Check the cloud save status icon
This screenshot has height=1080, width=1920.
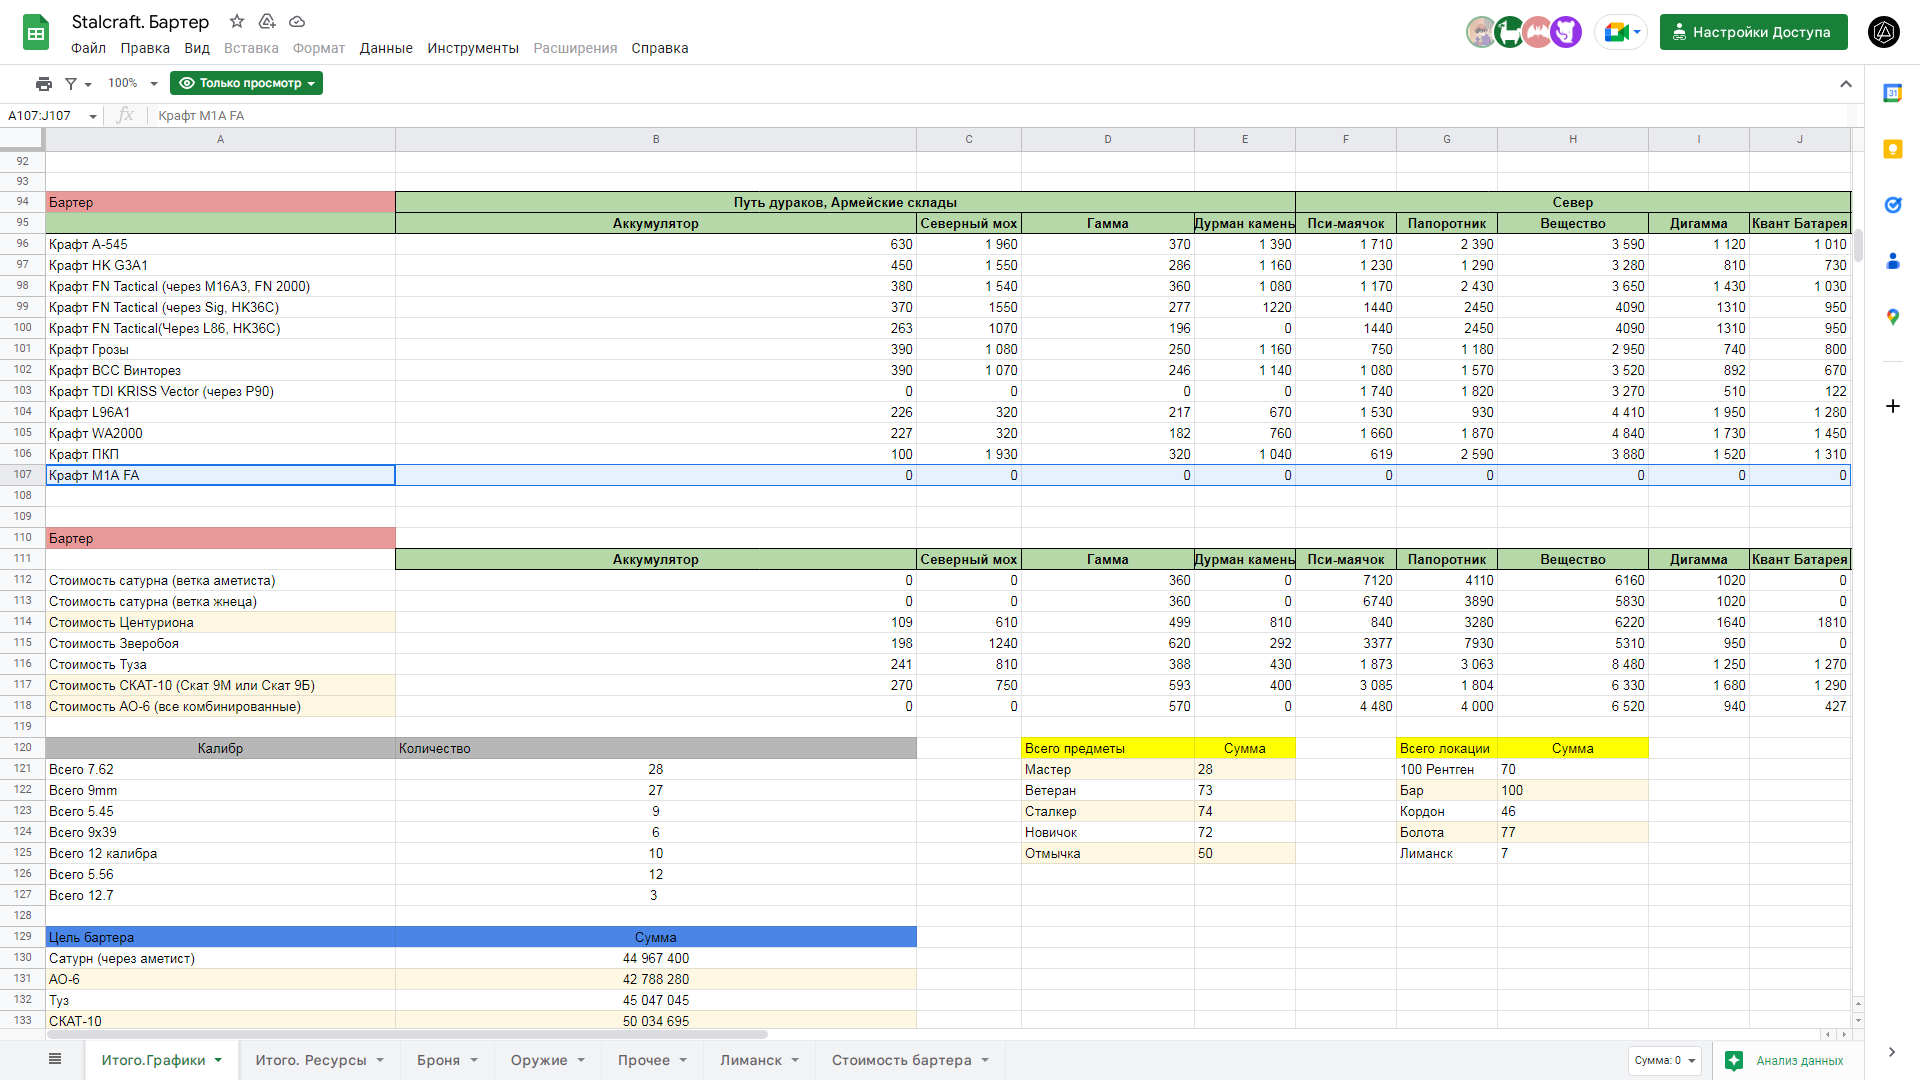[x=297, y=21]
